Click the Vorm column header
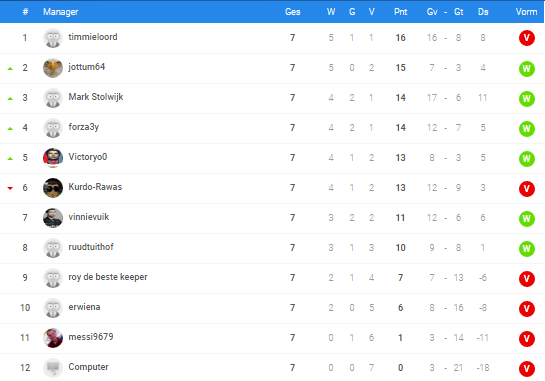545x381 pixels. [526, 12]
